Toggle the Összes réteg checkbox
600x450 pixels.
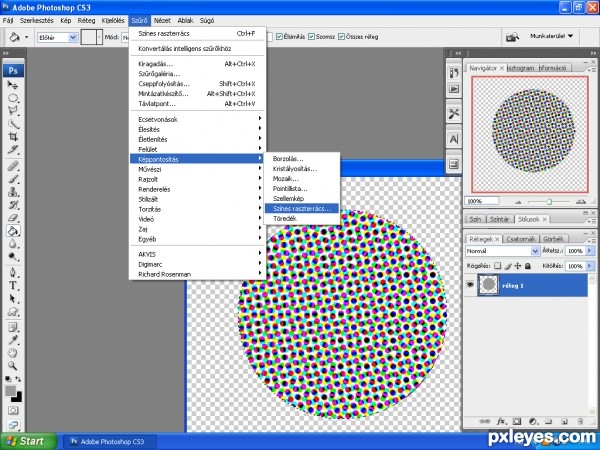pyautogui.click(x=341, y=37)
